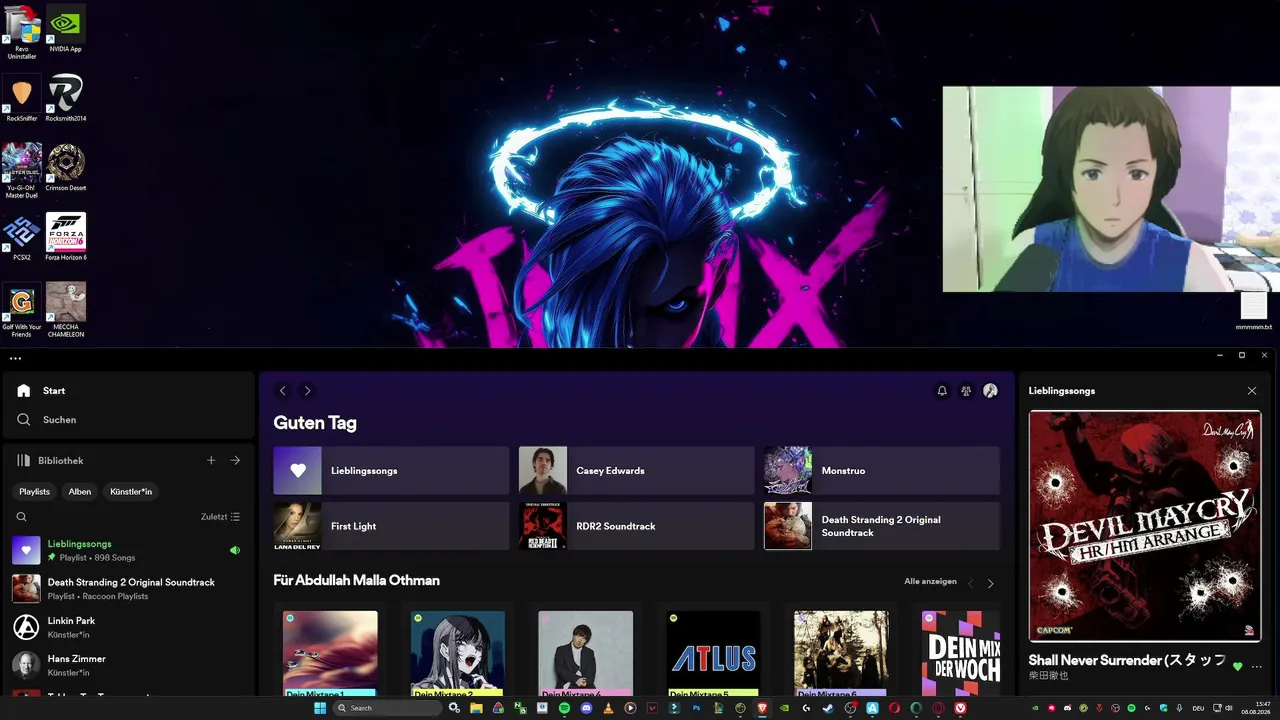Image resolution: width=1280 pixels, height=720 pixels.
Task: Click the Bibliothek library label
Action: click(60, 461)
